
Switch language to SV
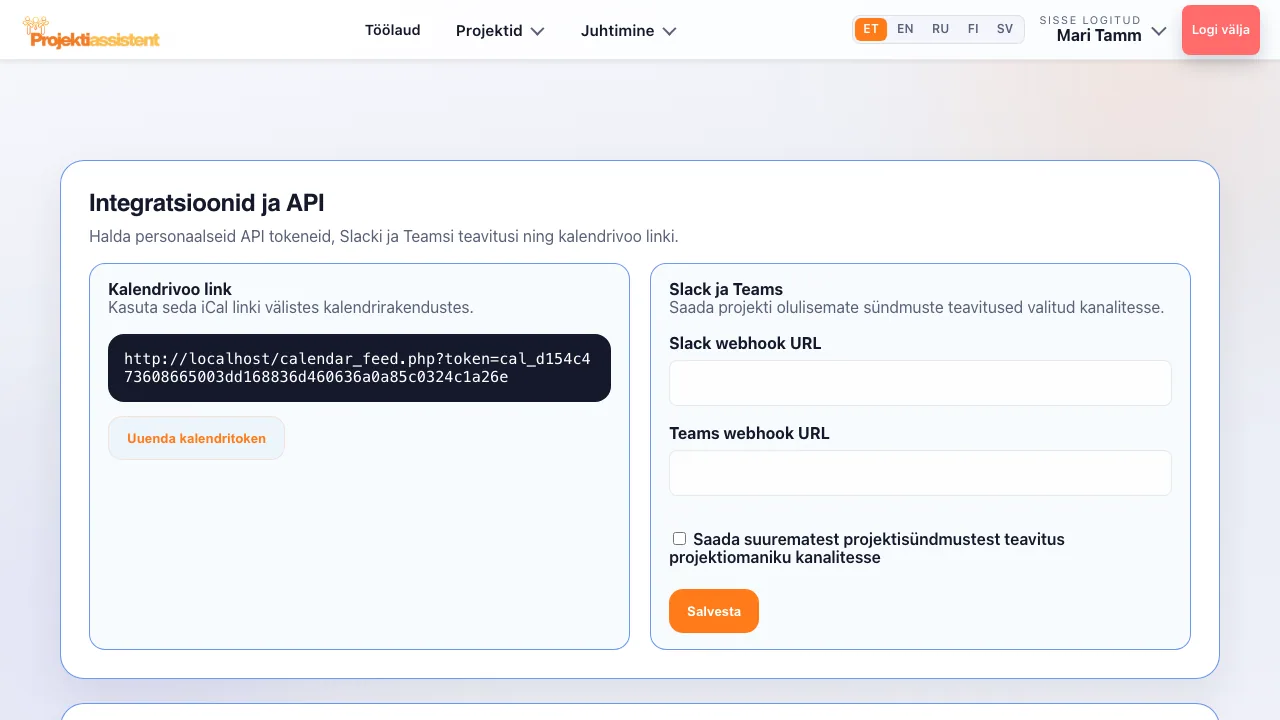coord(1005,29)
